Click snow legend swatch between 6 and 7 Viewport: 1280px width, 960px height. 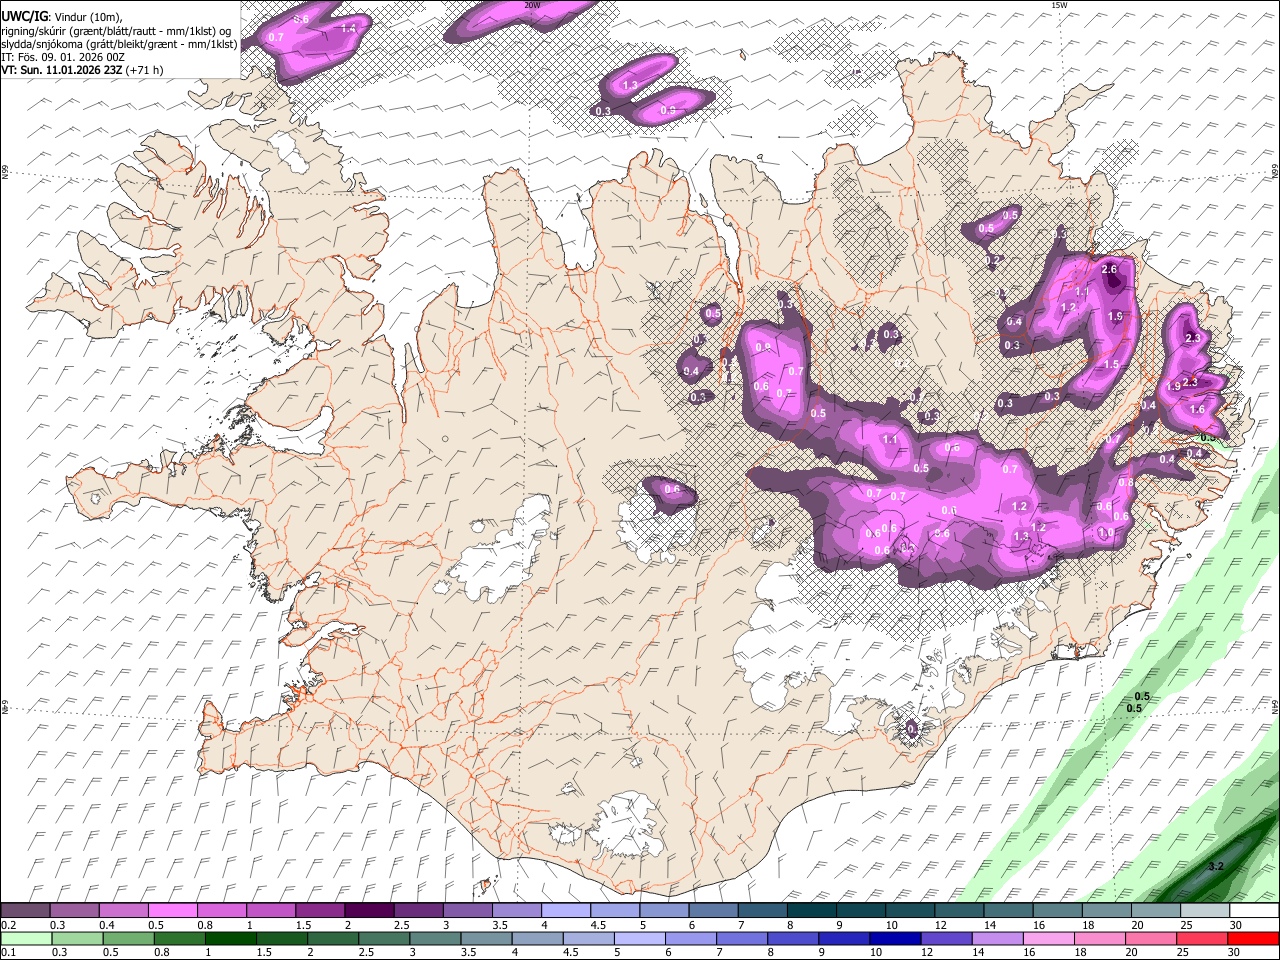[x=713, y=911]
